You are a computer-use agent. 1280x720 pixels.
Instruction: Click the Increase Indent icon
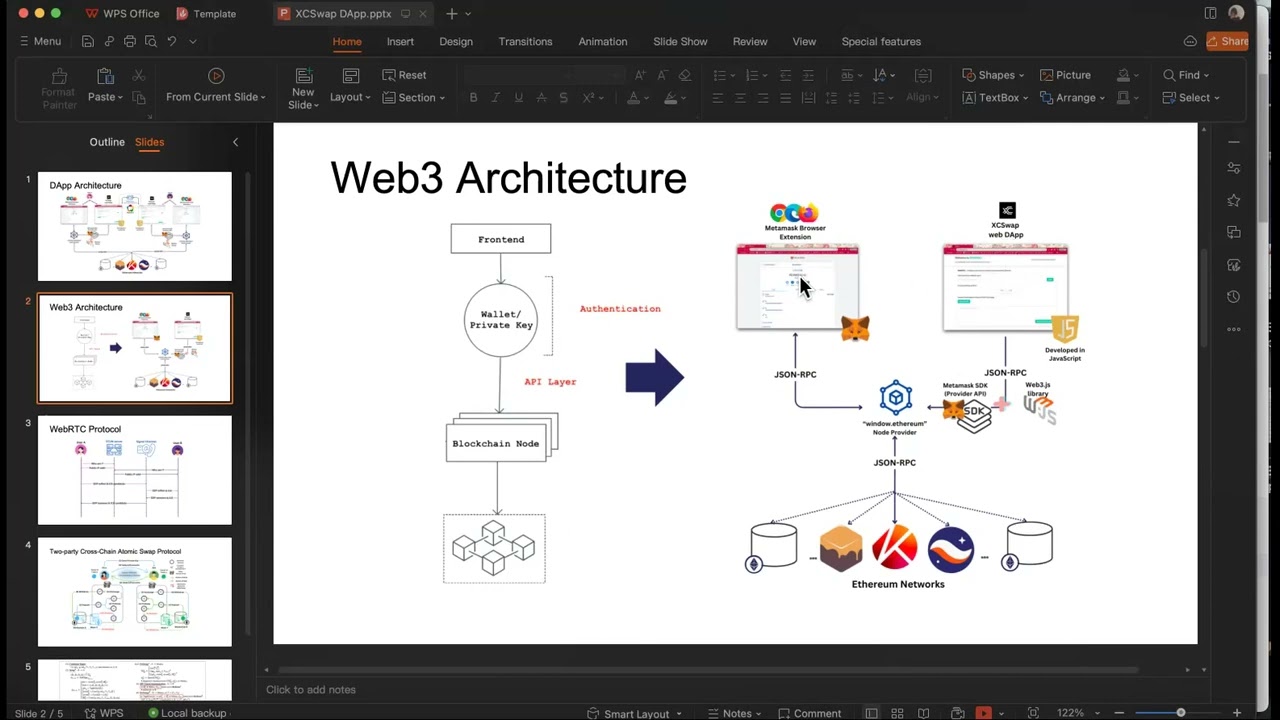808,75
